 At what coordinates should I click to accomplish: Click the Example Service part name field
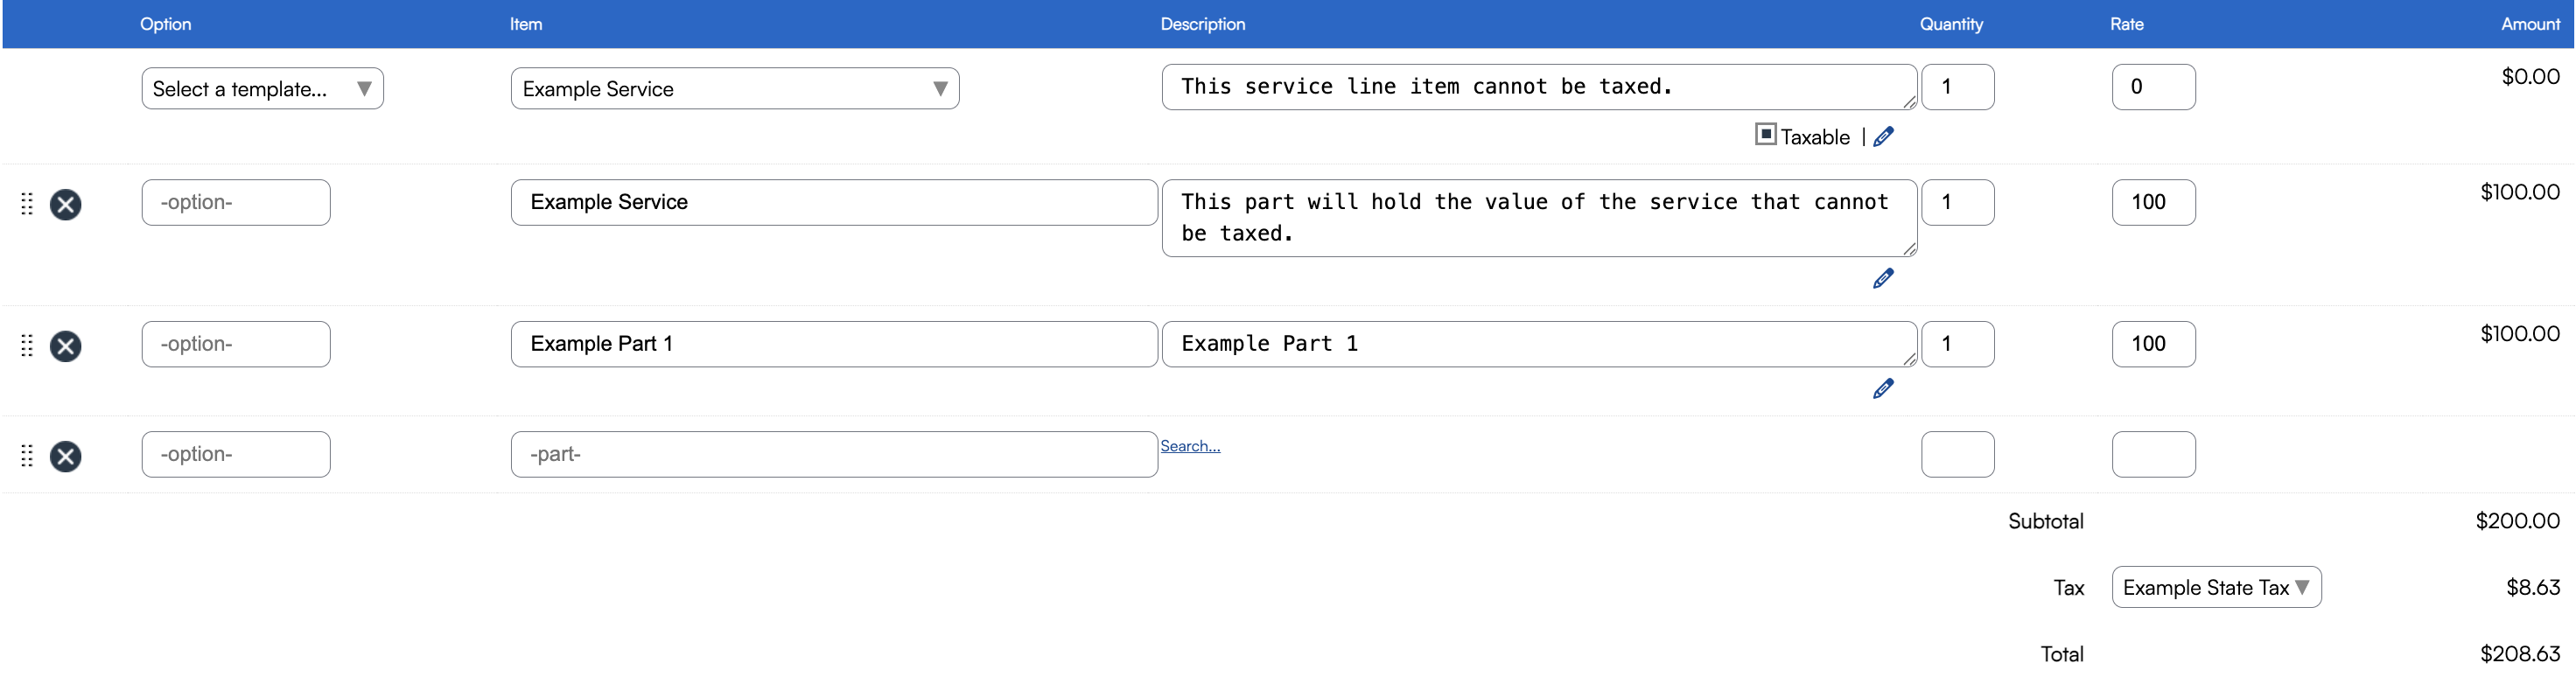pos(834,202)
